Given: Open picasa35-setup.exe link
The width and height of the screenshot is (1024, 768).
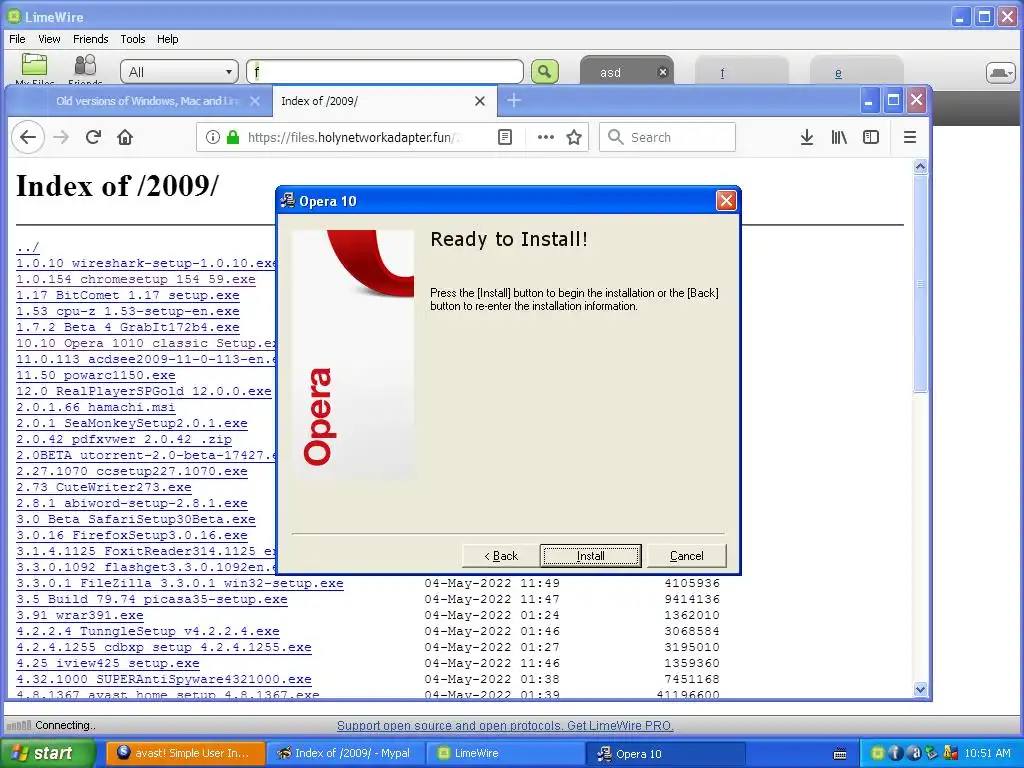Looking at the screenshot, I should coord(152,600).
